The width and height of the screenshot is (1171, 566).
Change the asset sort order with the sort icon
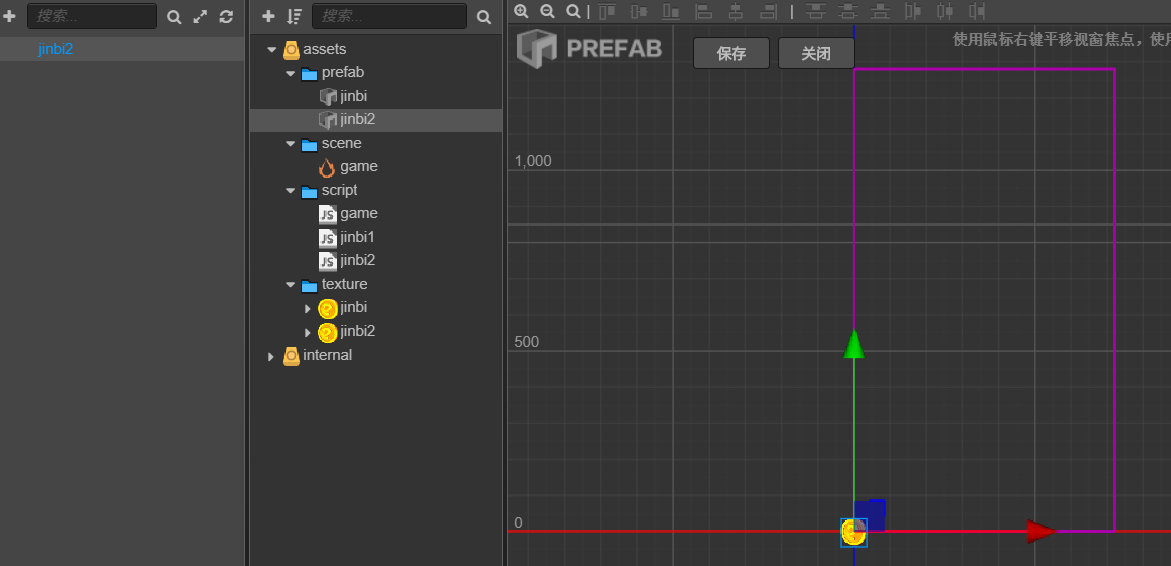(x=294, y=16)
